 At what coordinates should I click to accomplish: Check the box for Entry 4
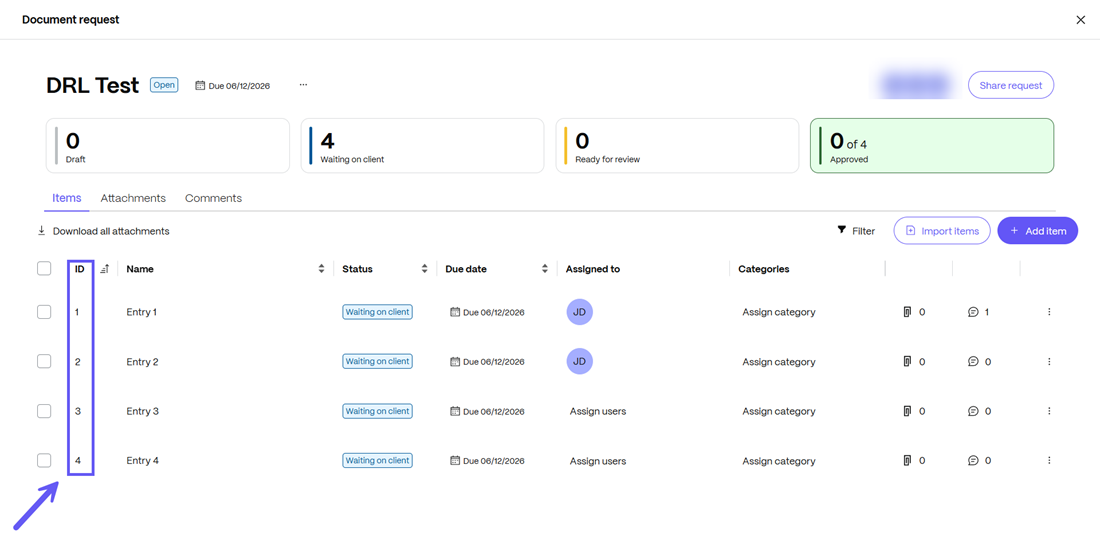tap(44, 460)
